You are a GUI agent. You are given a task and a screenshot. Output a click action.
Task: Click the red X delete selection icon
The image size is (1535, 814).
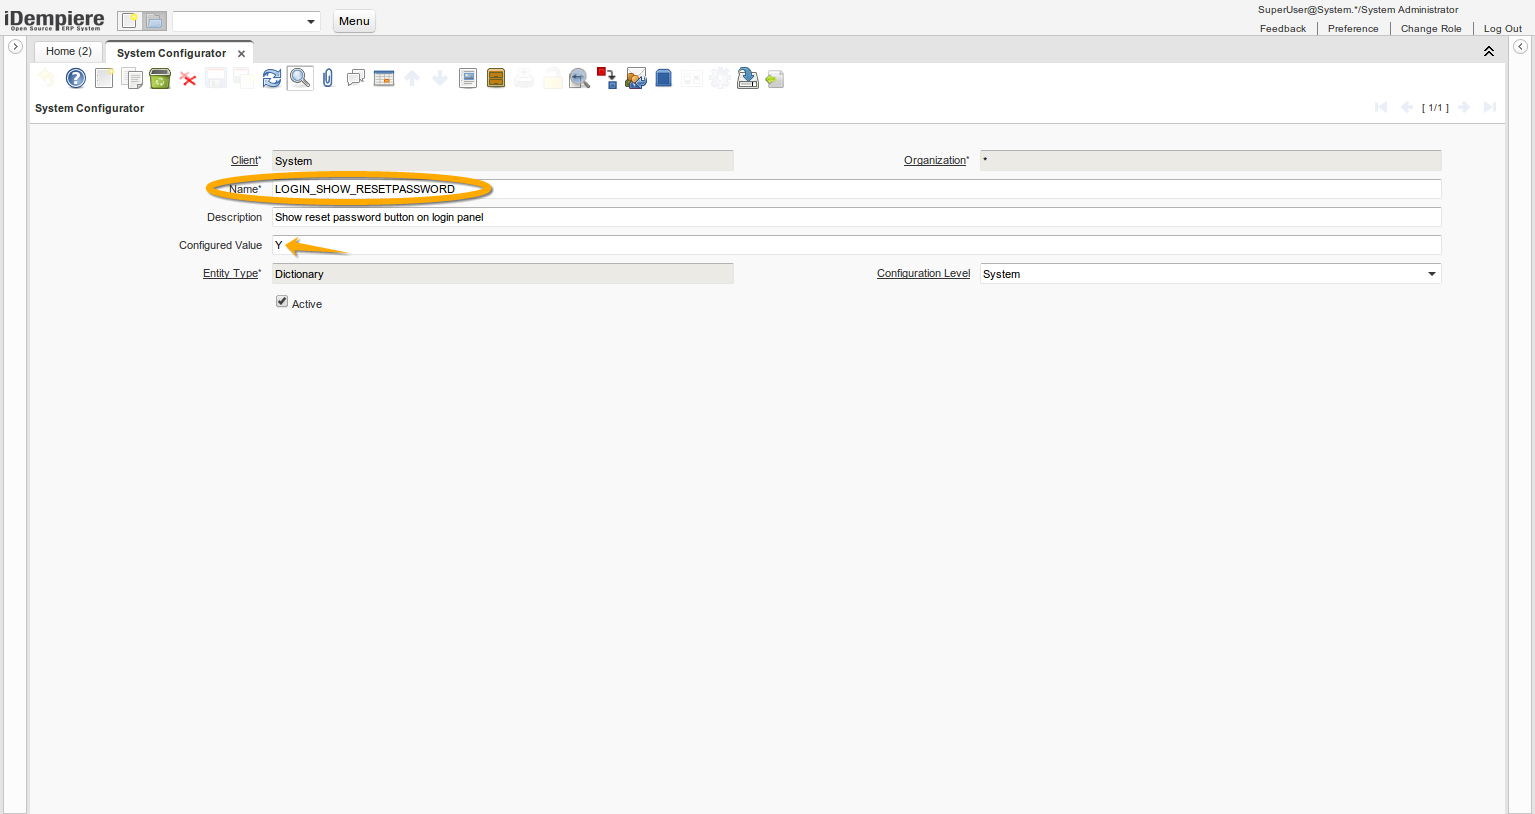coord(188,78)
